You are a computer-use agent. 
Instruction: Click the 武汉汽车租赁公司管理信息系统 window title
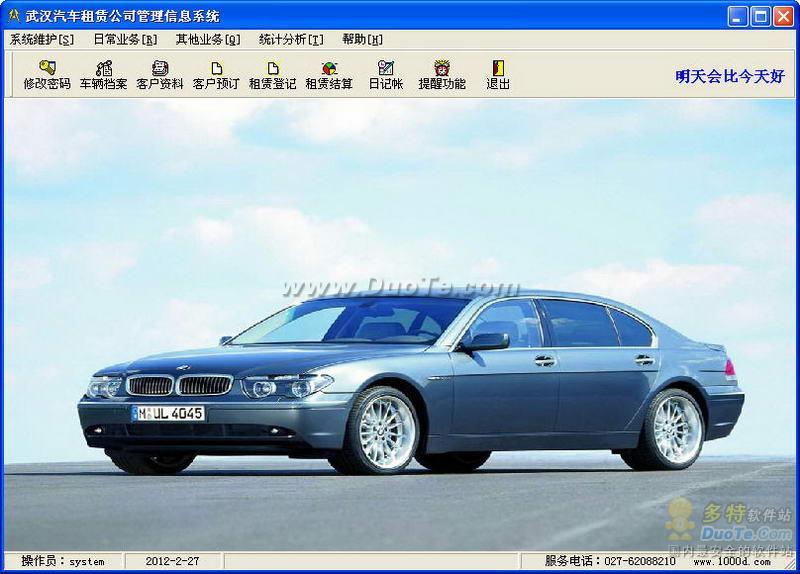pos(123,16)
